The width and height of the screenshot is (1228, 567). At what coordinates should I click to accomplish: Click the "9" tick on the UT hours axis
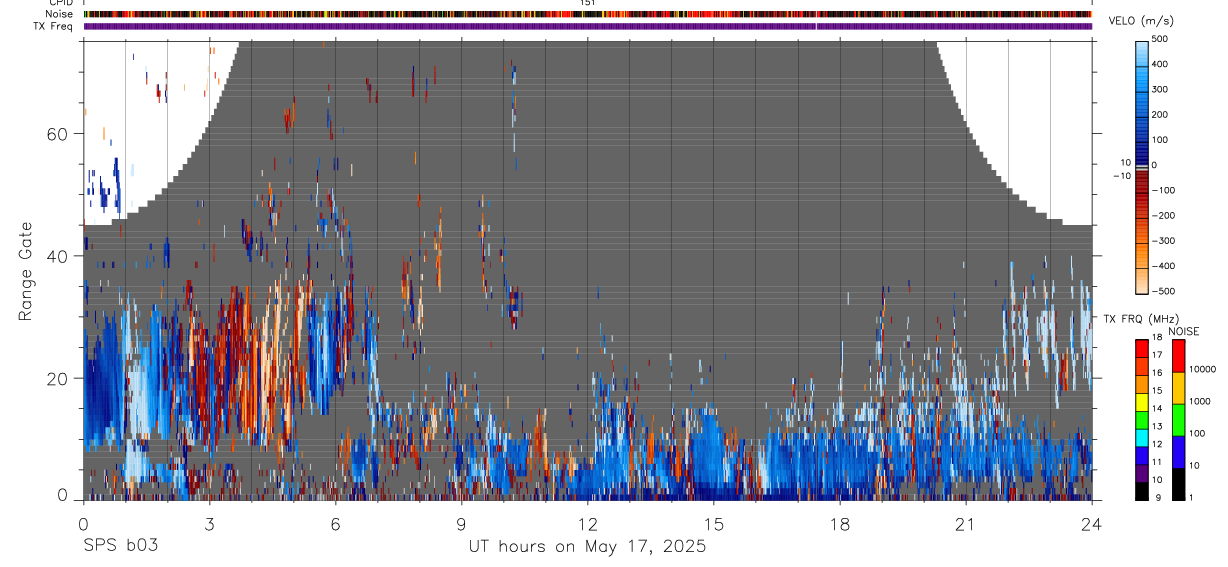[461, 523]
